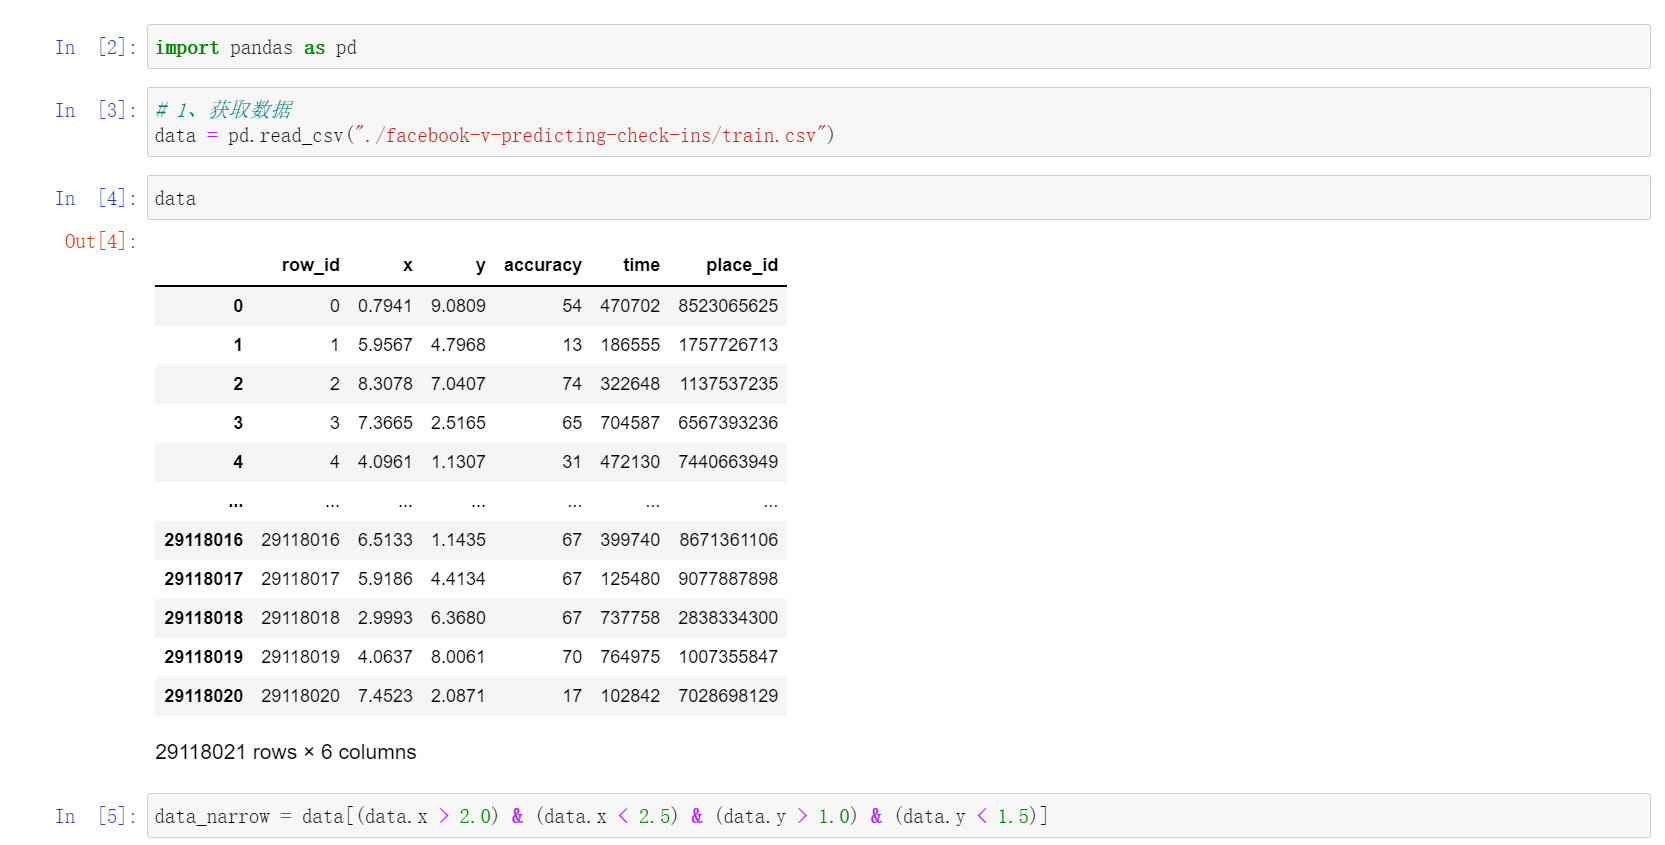The image size is (1665, 845).
Task: Click x value 7.3665
Action: click(x=385, y=423)
